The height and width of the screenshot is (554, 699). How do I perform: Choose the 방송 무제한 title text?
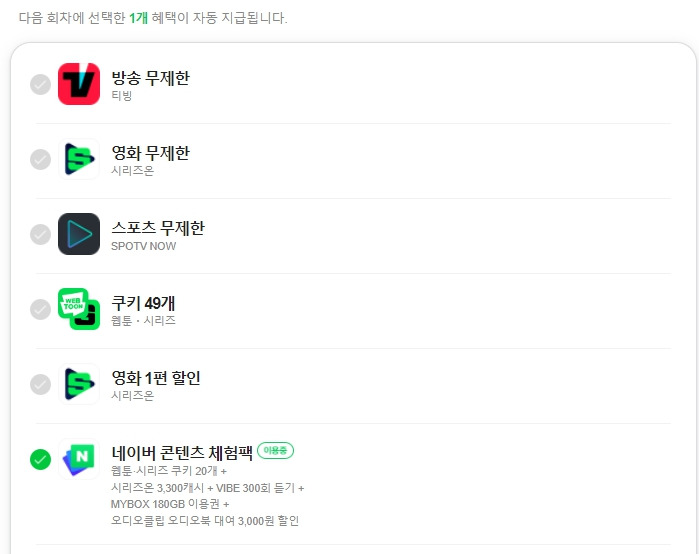(x=151, y=78)
